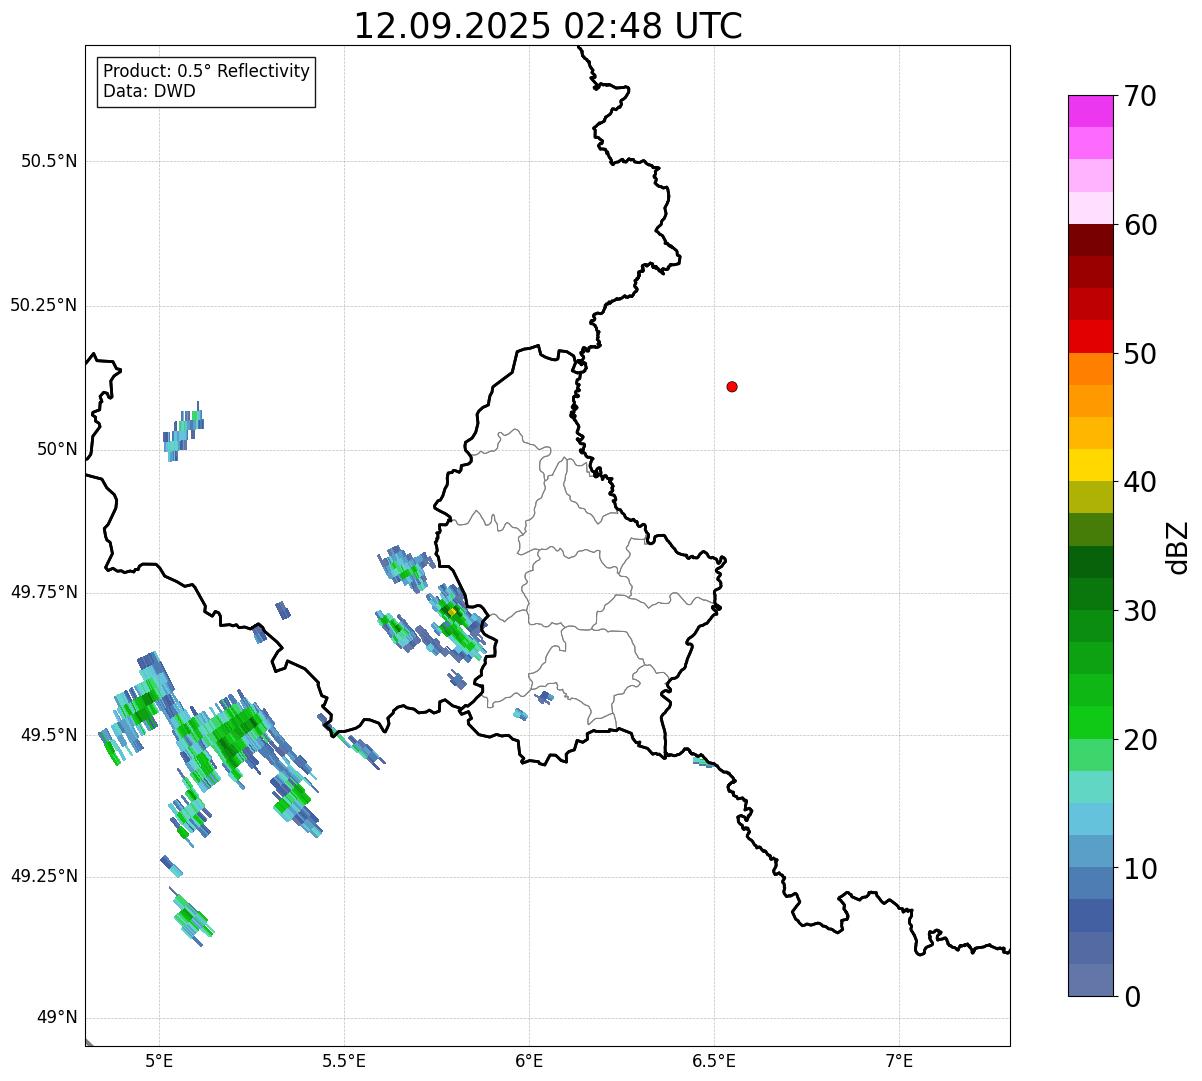Click the 49.5°N latitude label
Screen dimensions: 1202x1081
[x=49, y=735]
